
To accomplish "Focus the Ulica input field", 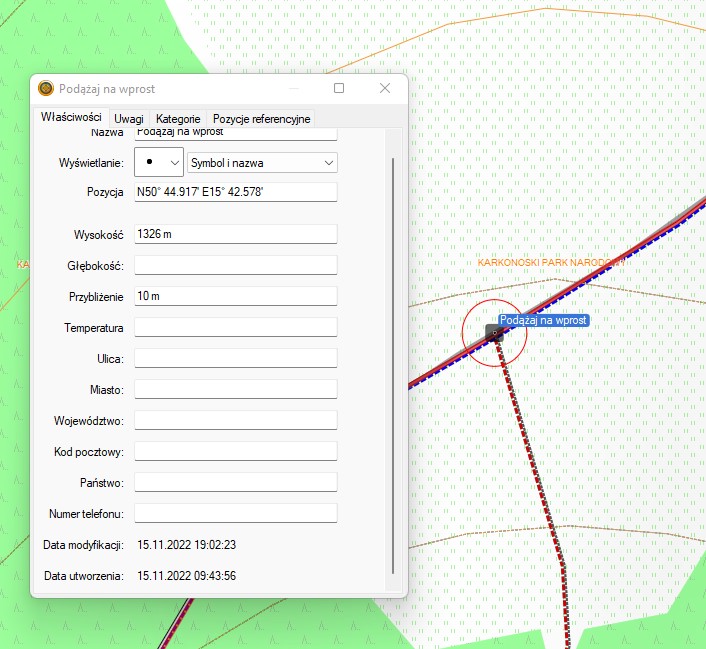I will 235,358.
